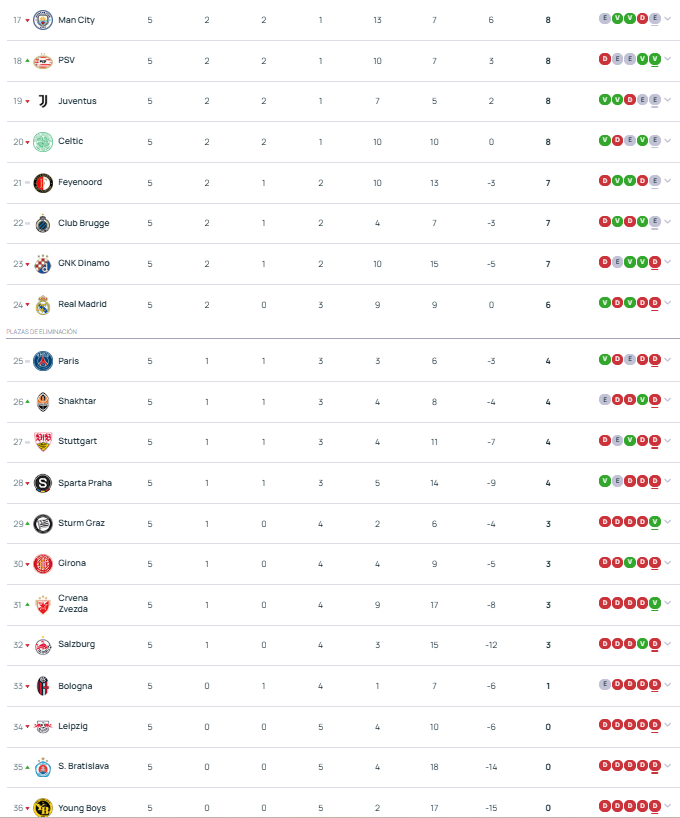Screen dimensions: 680x818
Task: Click the Paris club crest
Action: [43, 361]
